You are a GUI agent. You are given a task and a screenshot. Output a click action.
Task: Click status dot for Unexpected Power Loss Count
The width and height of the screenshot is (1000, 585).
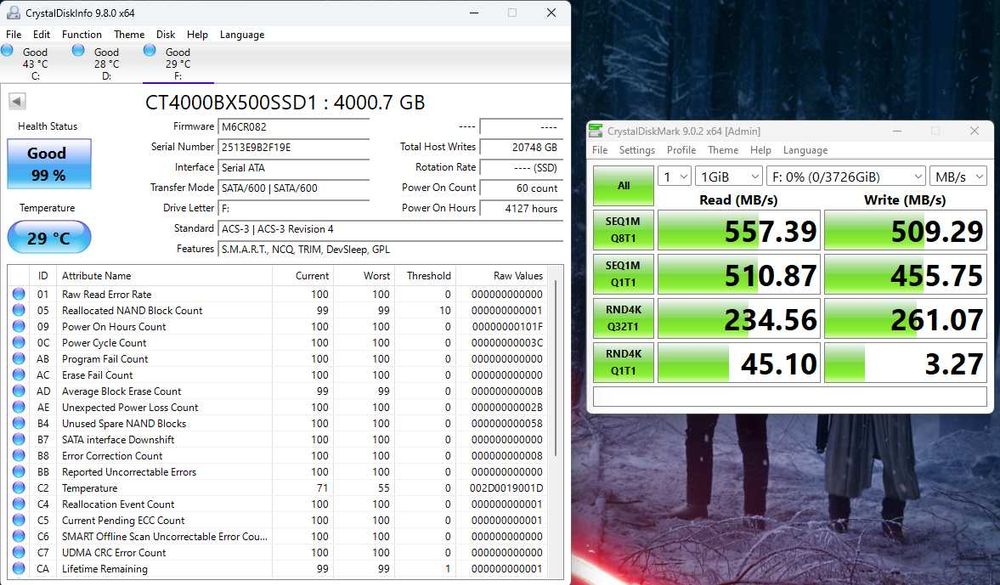[18, 407]
